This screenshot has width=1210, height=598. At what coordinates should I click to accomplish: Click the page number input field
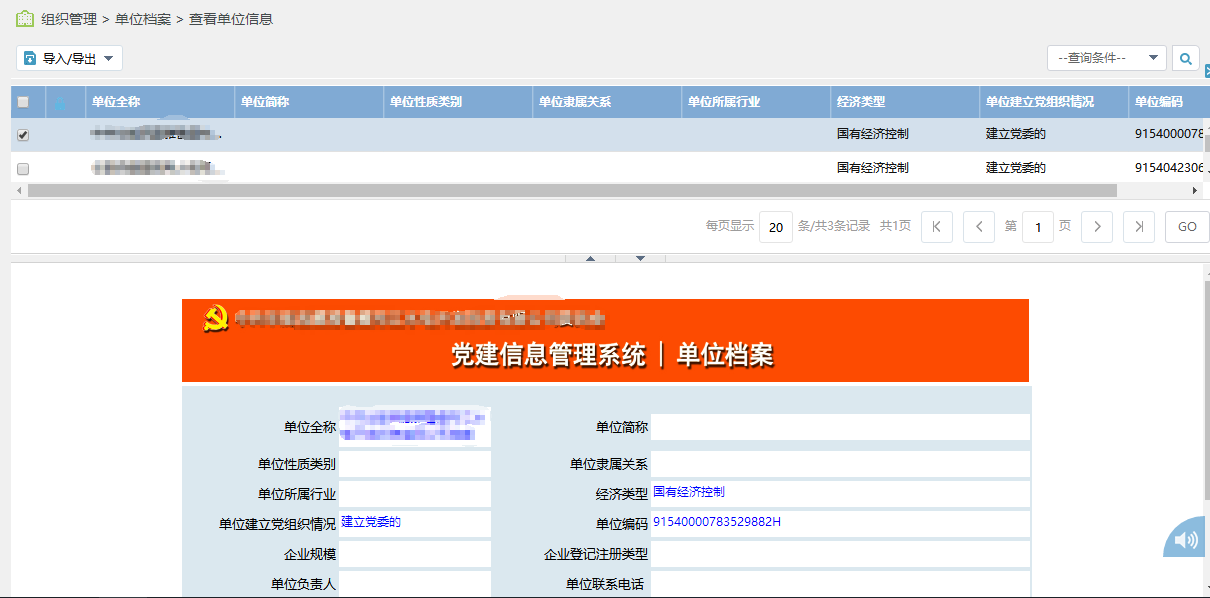(x=1038, y=228)
